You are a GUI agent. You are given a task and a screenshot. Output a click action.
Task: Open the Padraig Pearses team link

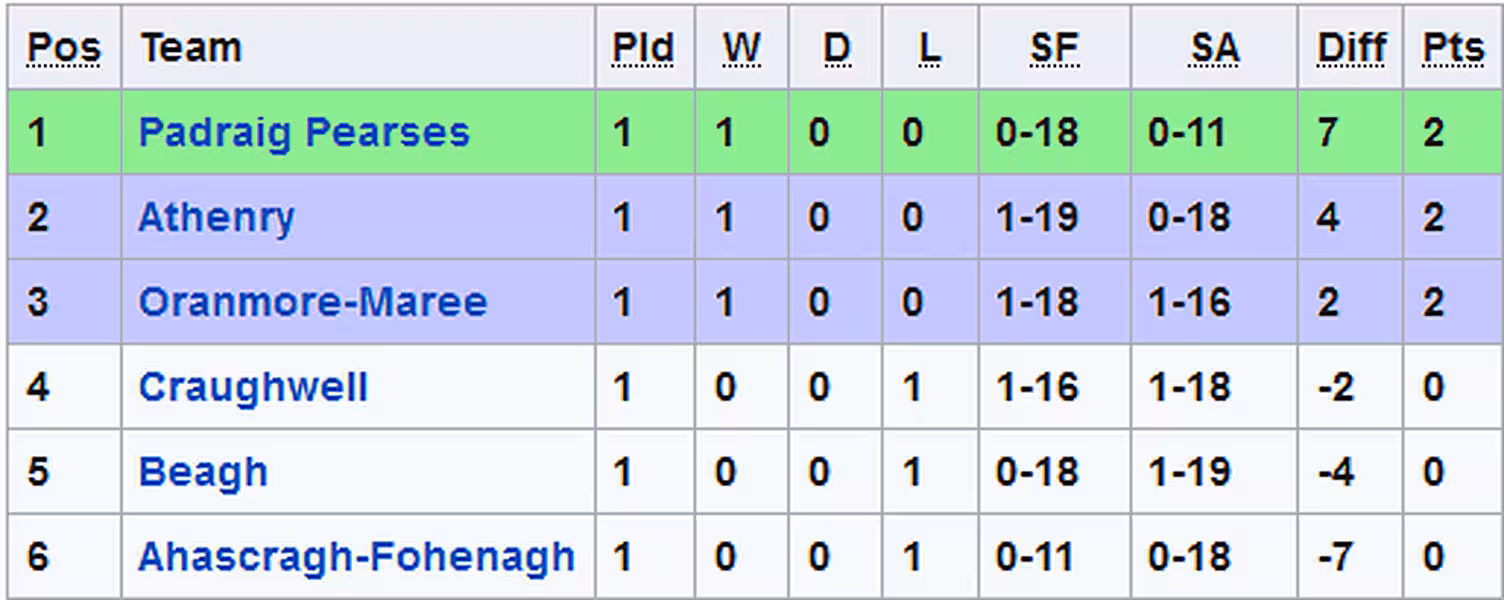pos(304,133)
